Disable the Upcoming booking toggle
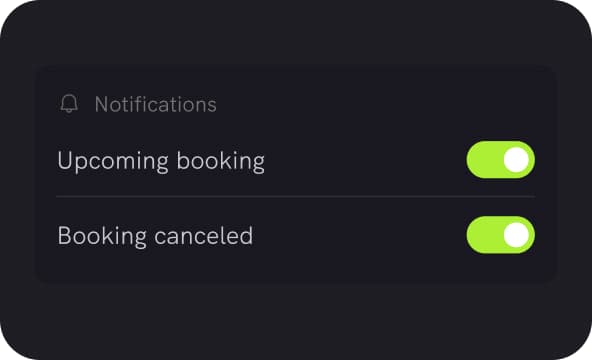Screen dimensions: 592x360 click(x=501, y=160)
